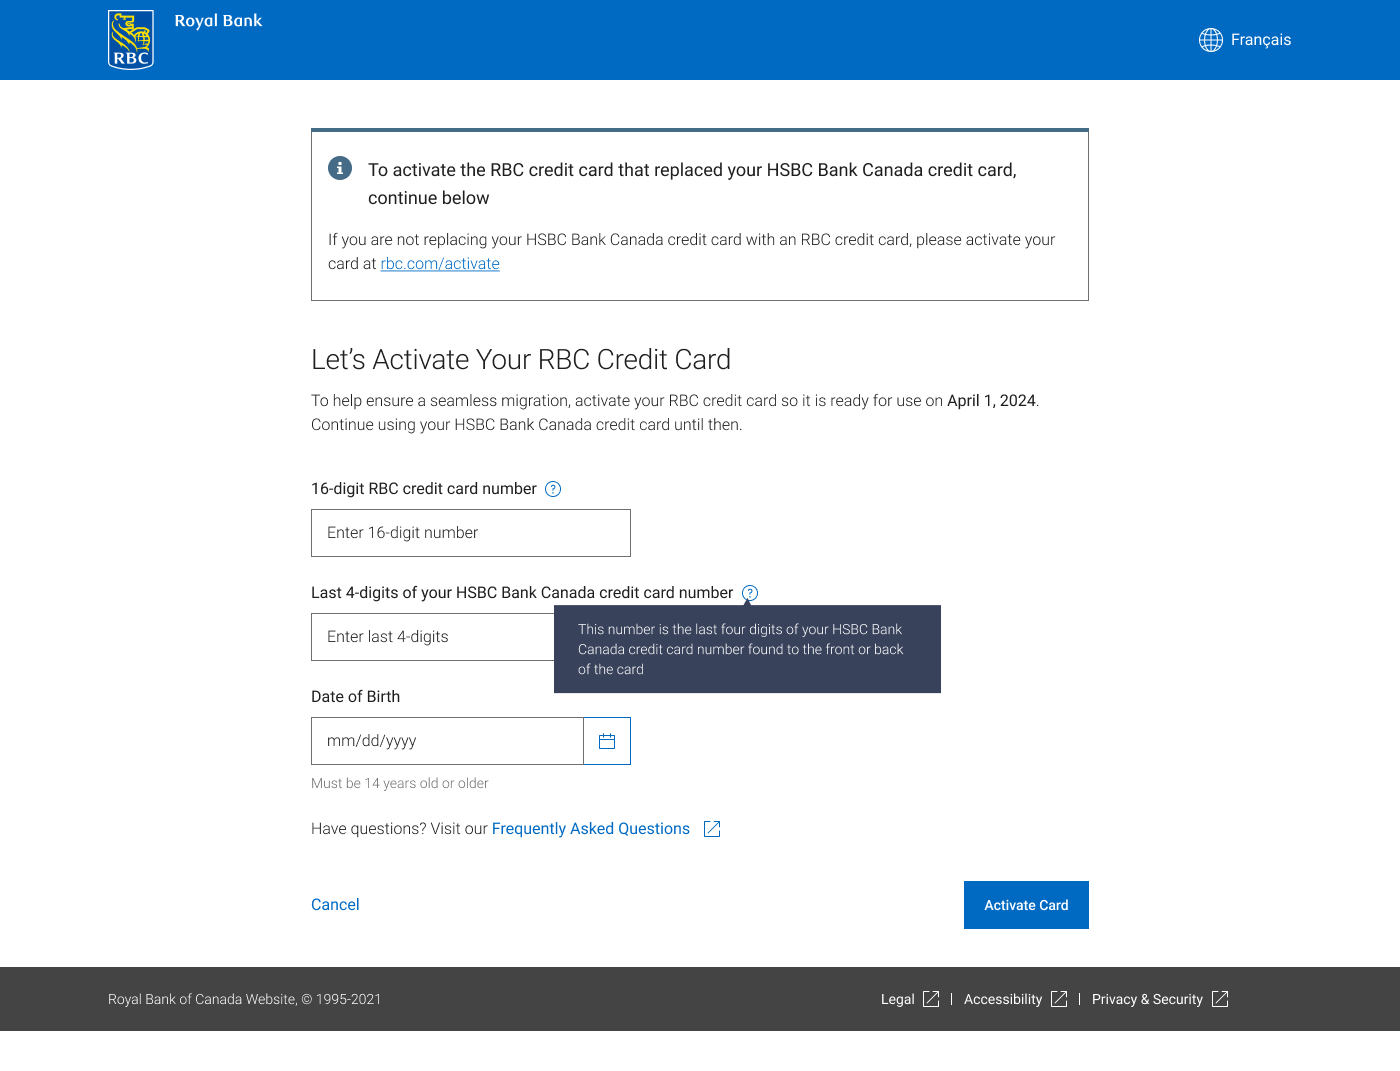Screen dimensions: 1400x1071
Task: Open Privacy & Security footer link
Action: tap(1147, 999)
